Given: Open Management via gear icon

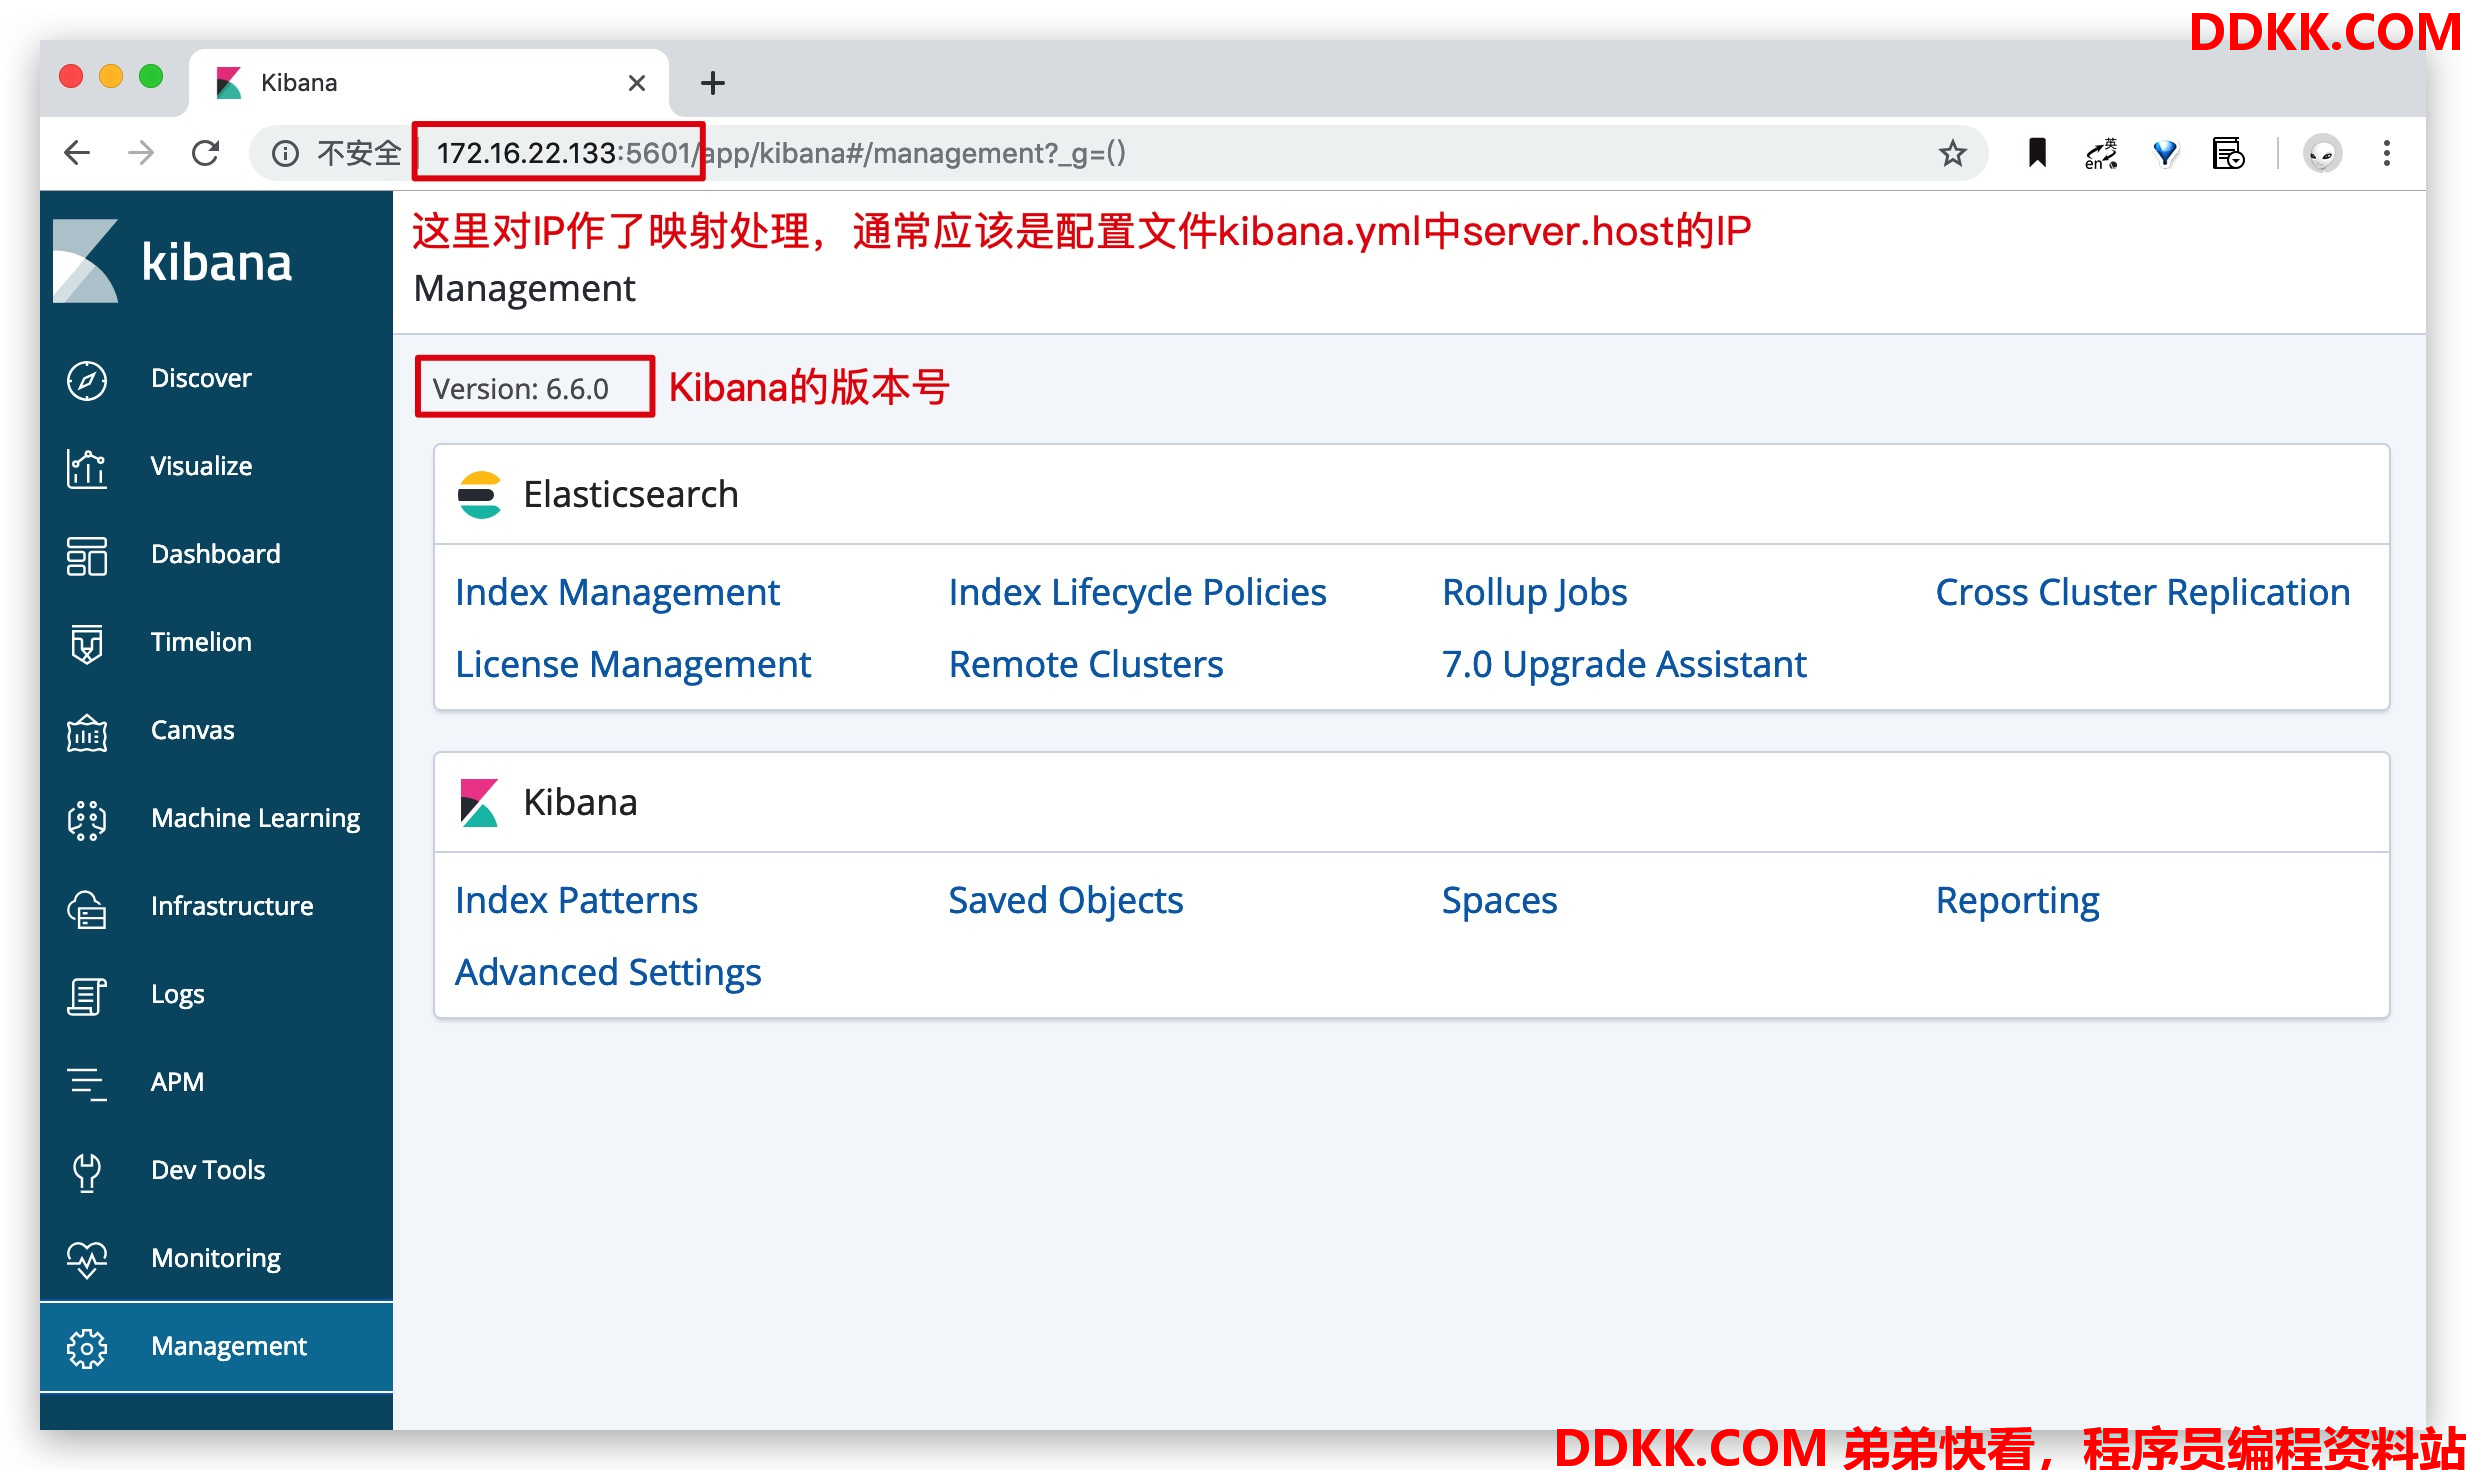Looking at the screenshot, I should [87, 1348].
